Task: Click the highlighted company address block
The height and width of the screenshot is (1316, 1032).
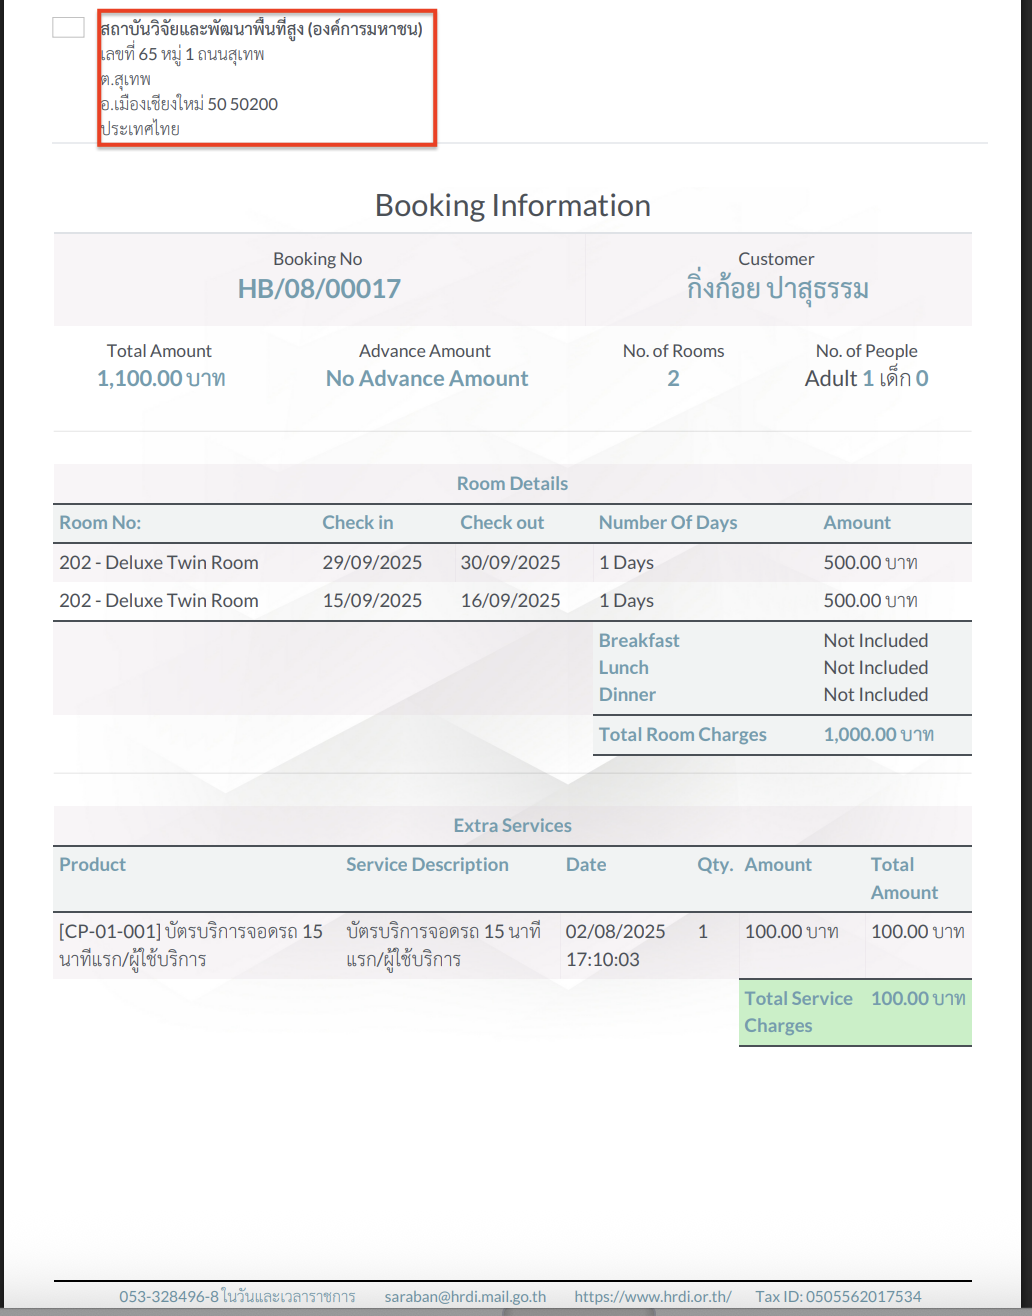Action: pyautogui.click(x=266, y=79)
